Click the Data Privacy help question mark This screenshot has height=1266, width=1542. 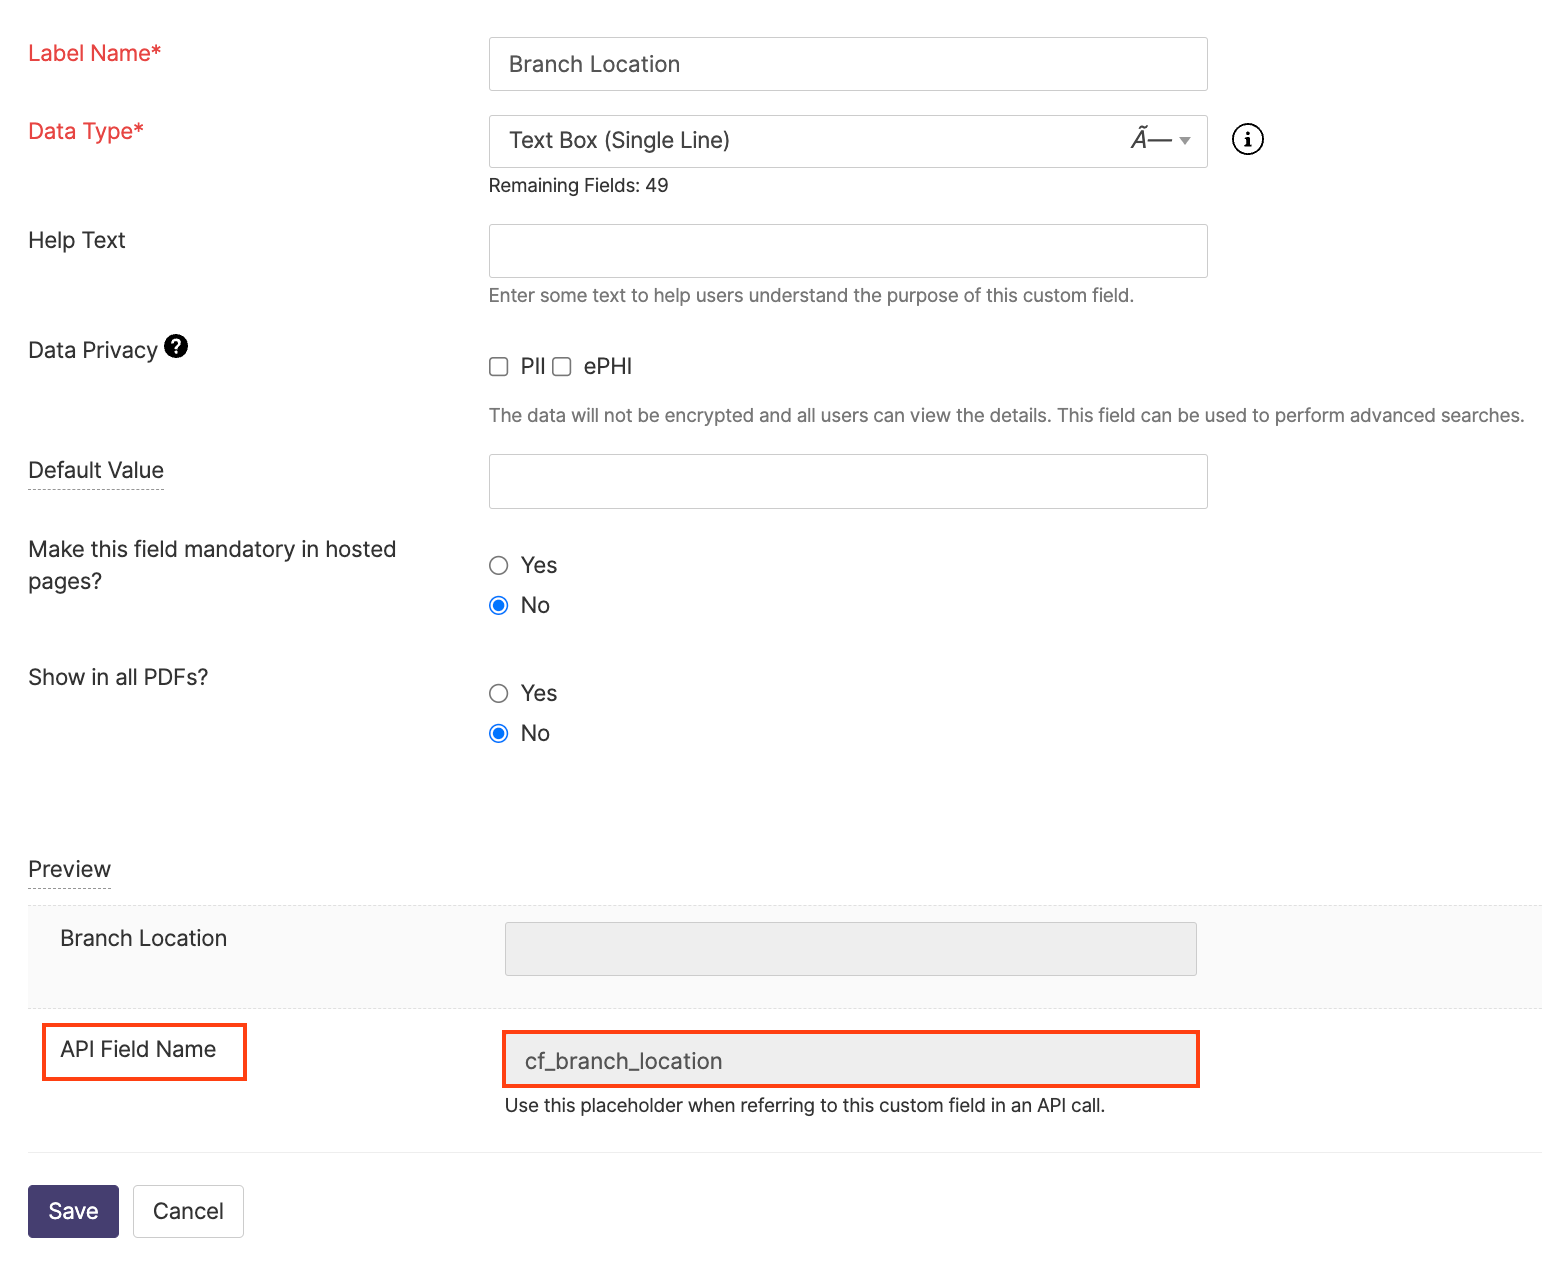tap(176, 346)
